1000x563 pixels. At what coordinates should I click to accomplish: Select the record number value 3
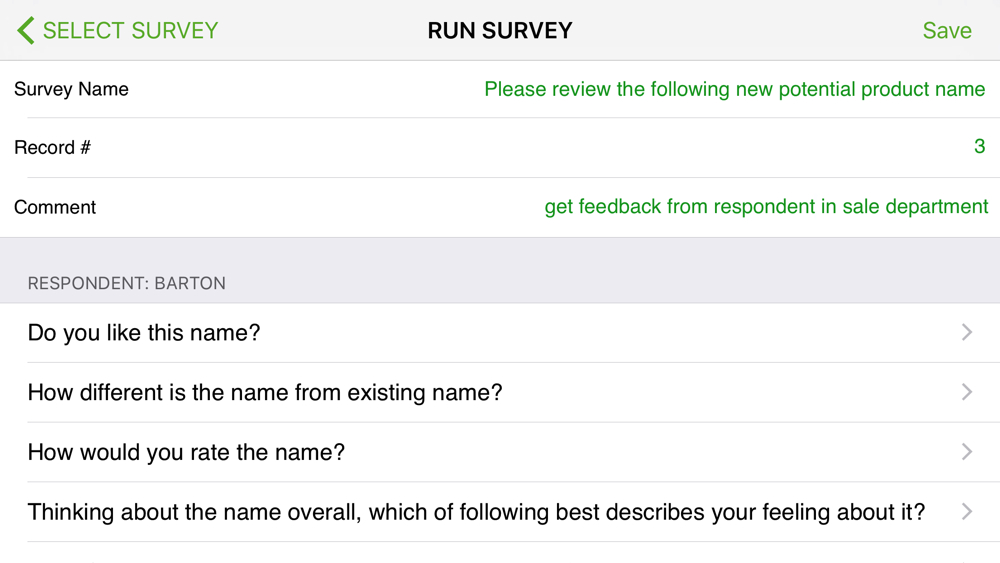coord(980,147)
